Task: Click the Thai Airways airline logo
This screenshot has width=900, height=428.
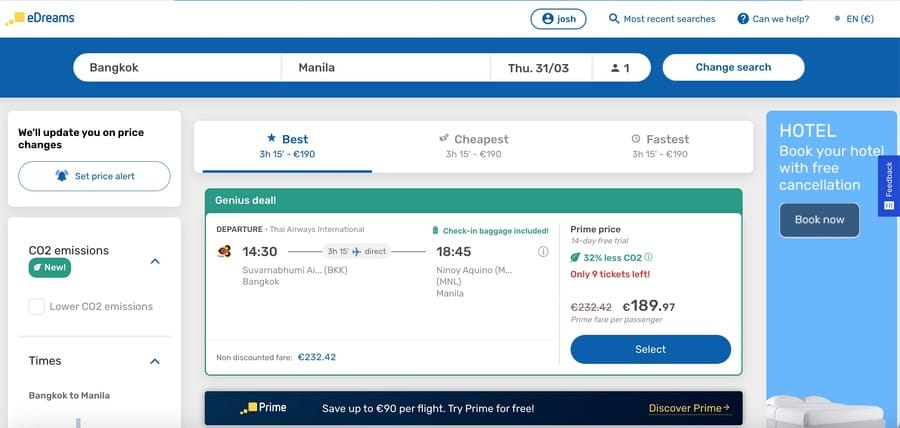Action: point(224,251)
